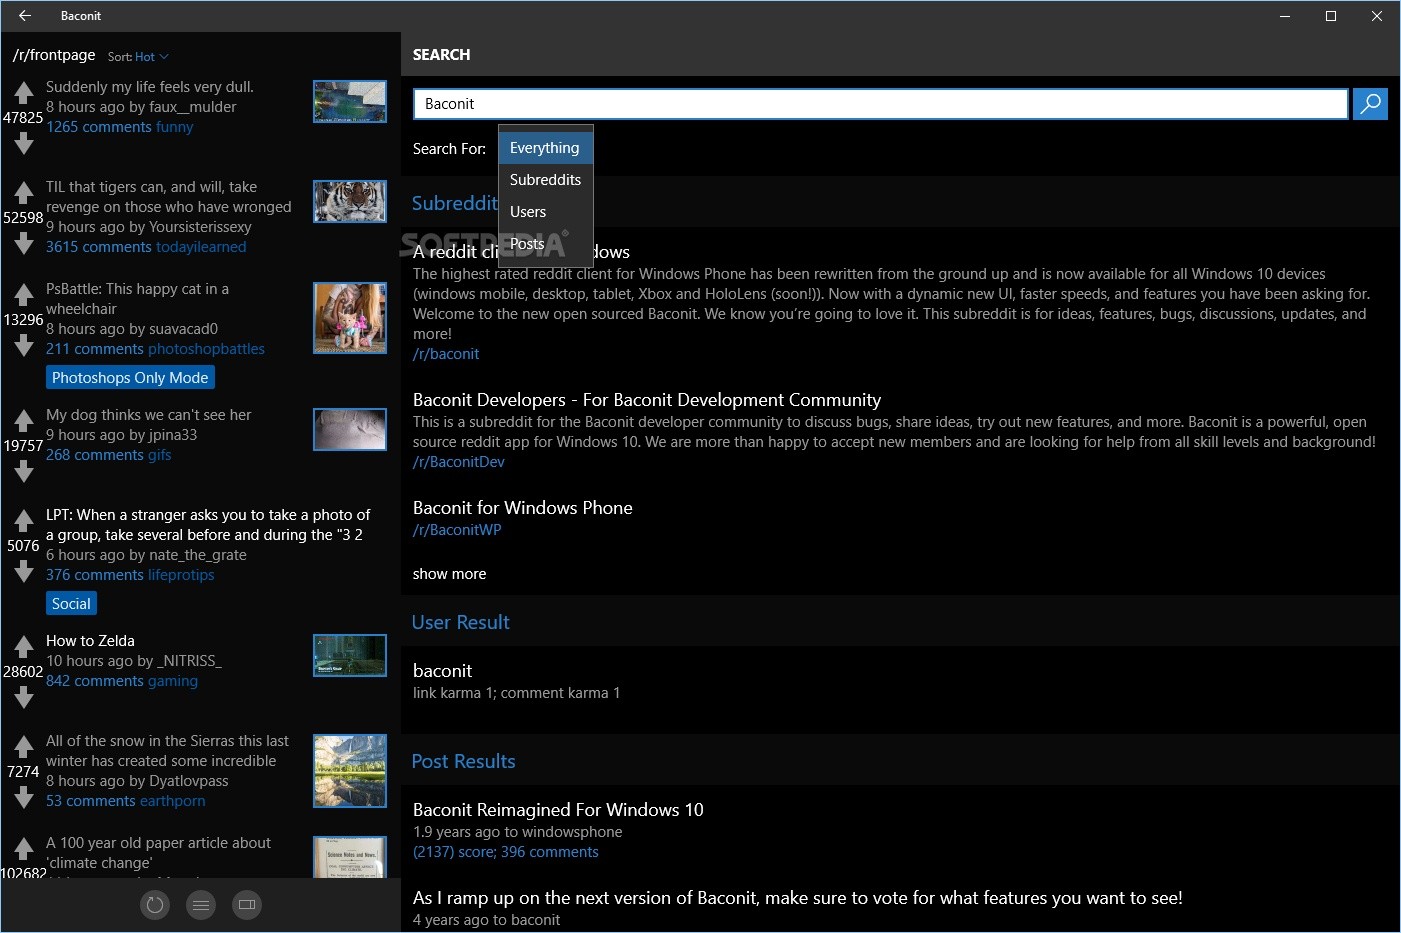This screenshot has height=933, width=1401.
Task: Upvote the 'How to Zelda' post
Action: point(24,646)
